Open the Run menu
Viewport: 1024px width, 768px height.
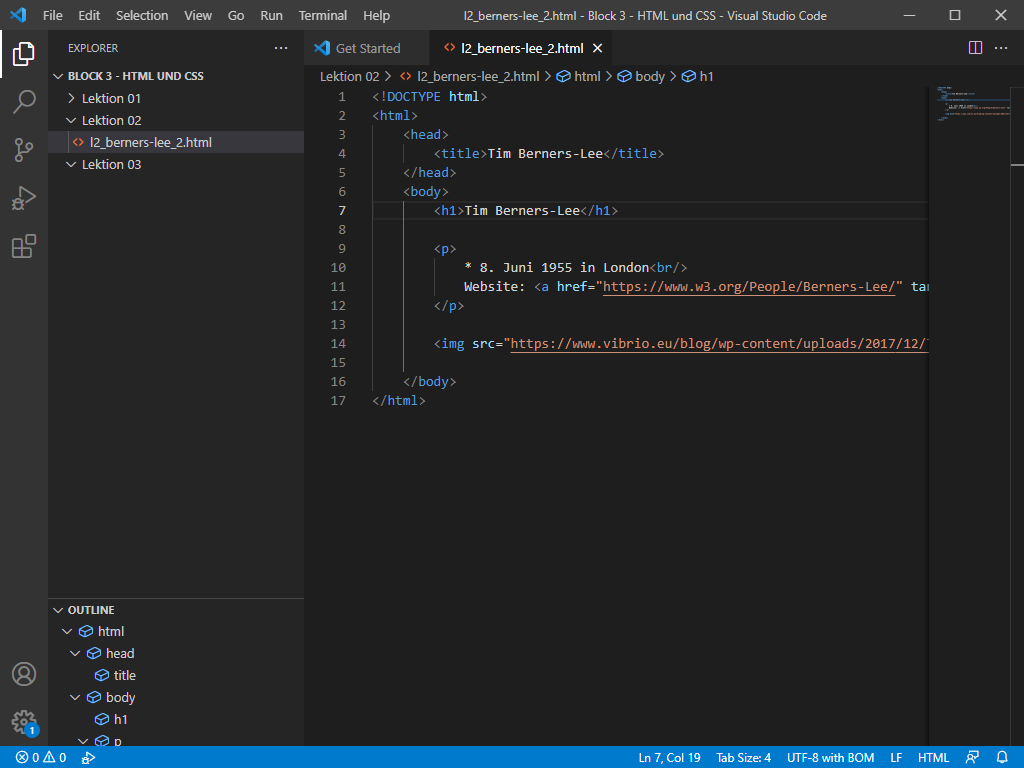271,15
